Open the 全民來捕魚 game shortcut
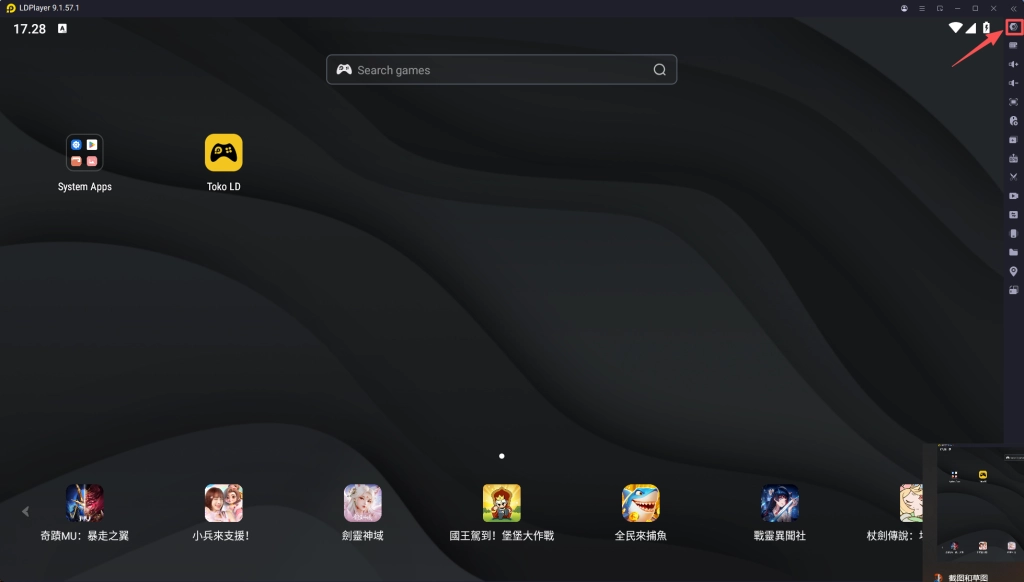 click(640, 503)
